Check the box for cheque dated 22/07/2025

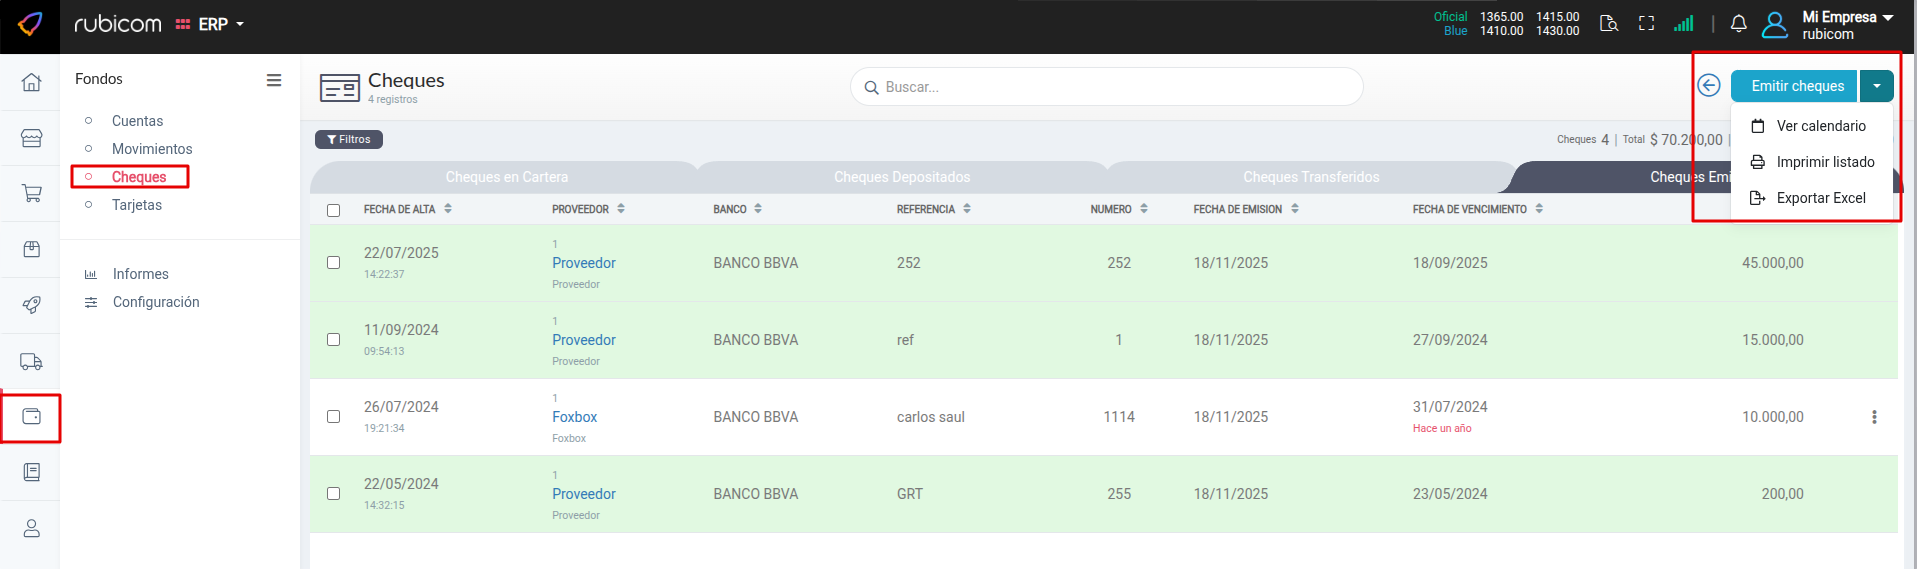(333, 263)
